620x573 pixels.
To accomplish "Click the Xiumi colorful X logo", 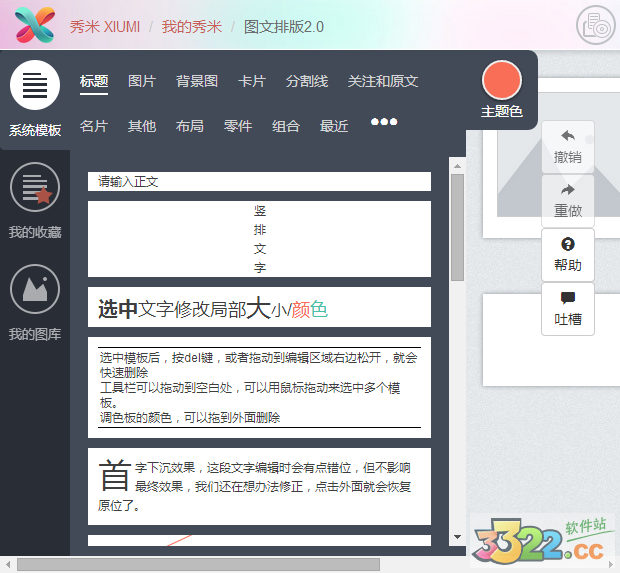I will [x=35, y=25].
